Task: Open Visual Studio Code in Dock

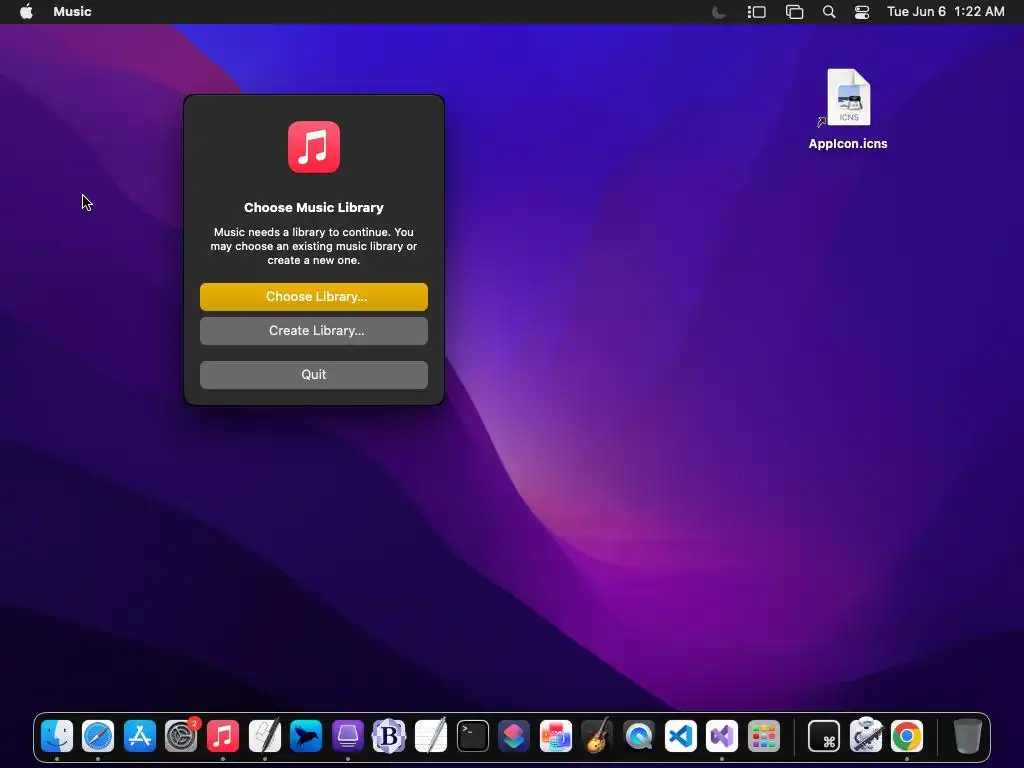Action: tap(680, 736)
